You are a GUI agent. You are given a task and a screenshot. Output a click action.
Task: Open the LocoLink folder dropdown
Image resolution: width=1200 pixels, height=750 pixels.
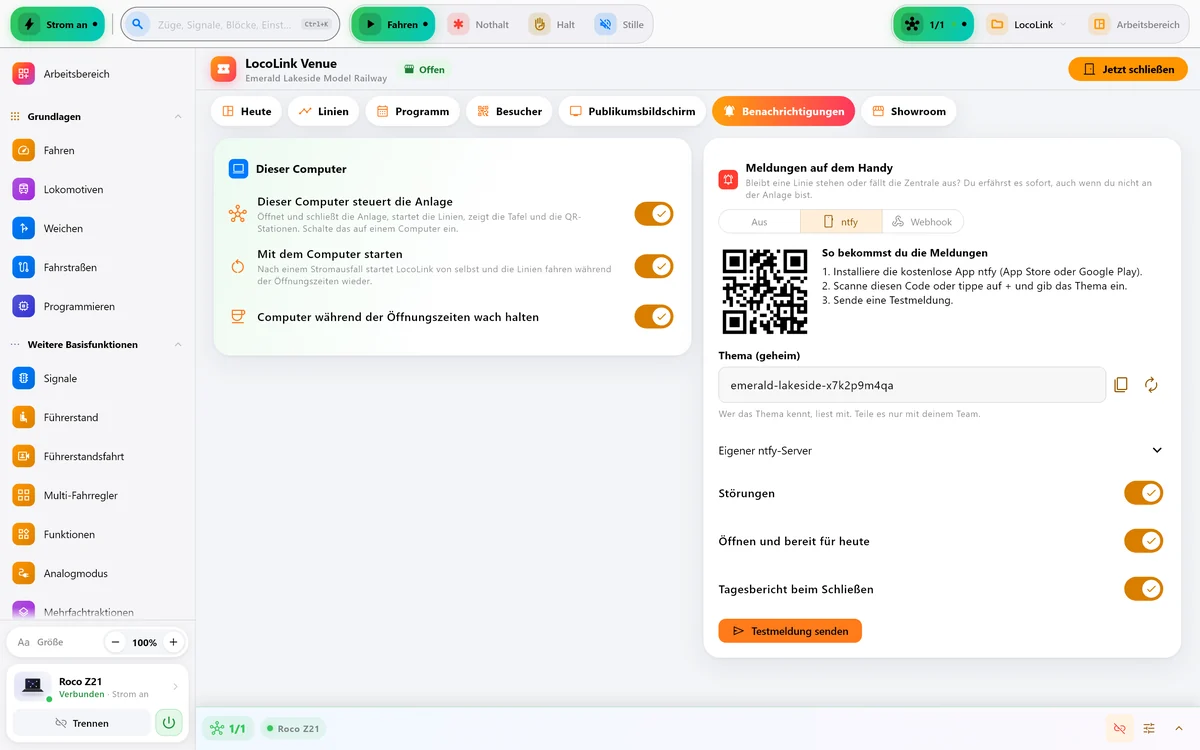[x=1028, y=24]
